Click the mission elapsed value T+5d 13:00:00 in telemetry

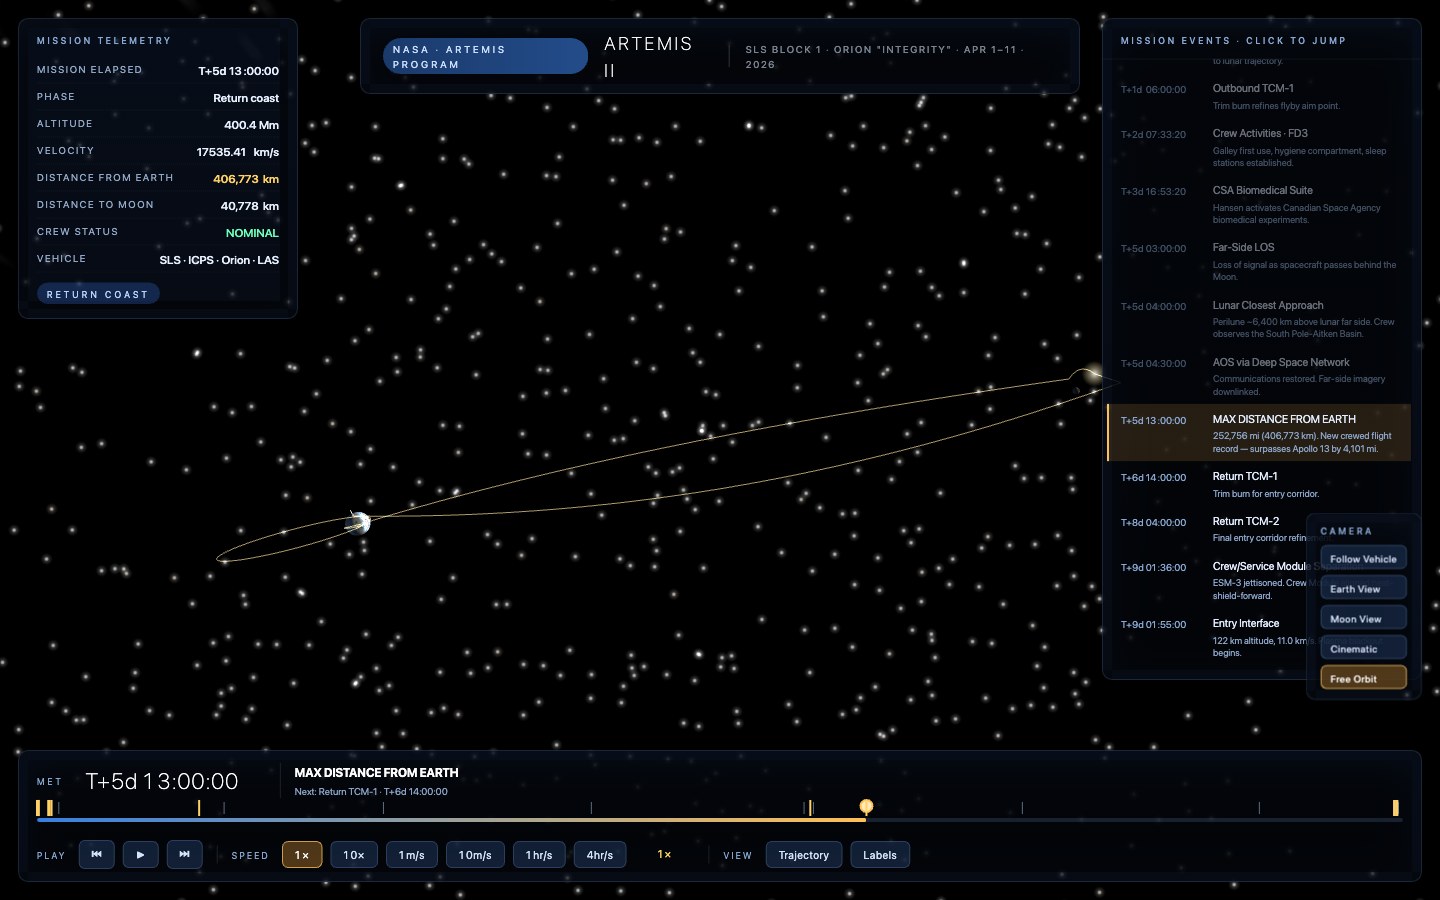[x=239, y=71]
